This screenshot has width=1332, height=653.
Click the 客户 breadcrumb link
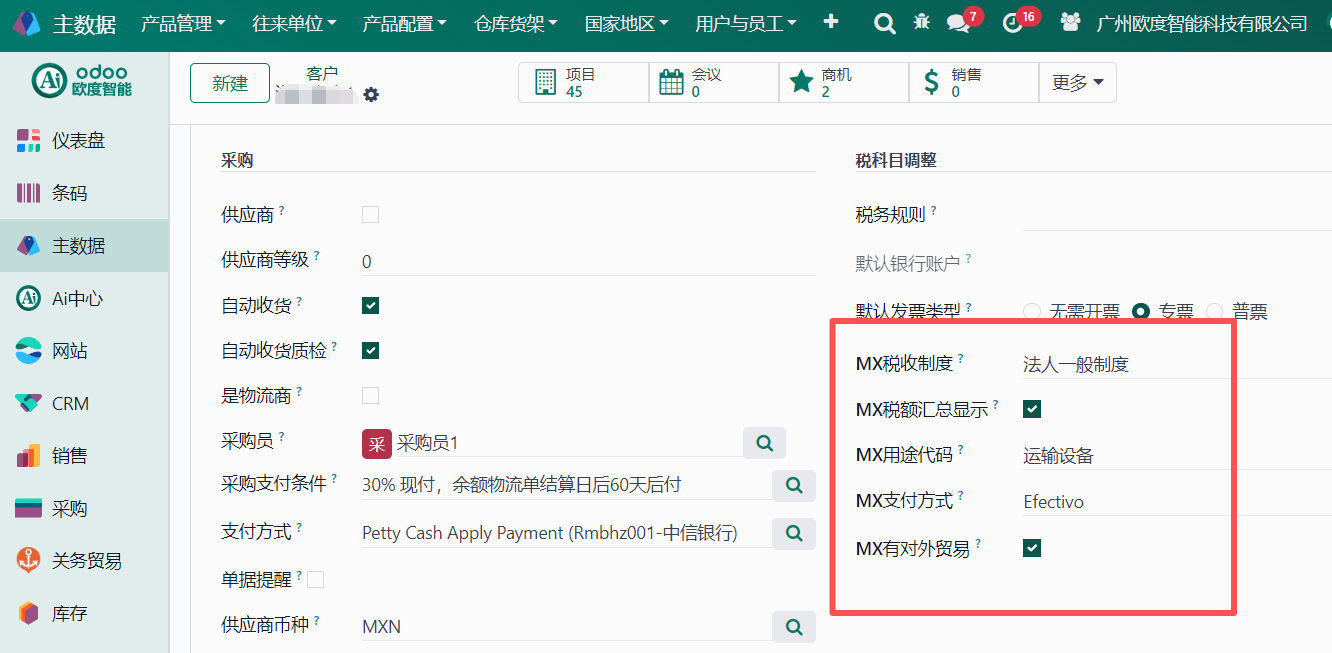[322, 73]
